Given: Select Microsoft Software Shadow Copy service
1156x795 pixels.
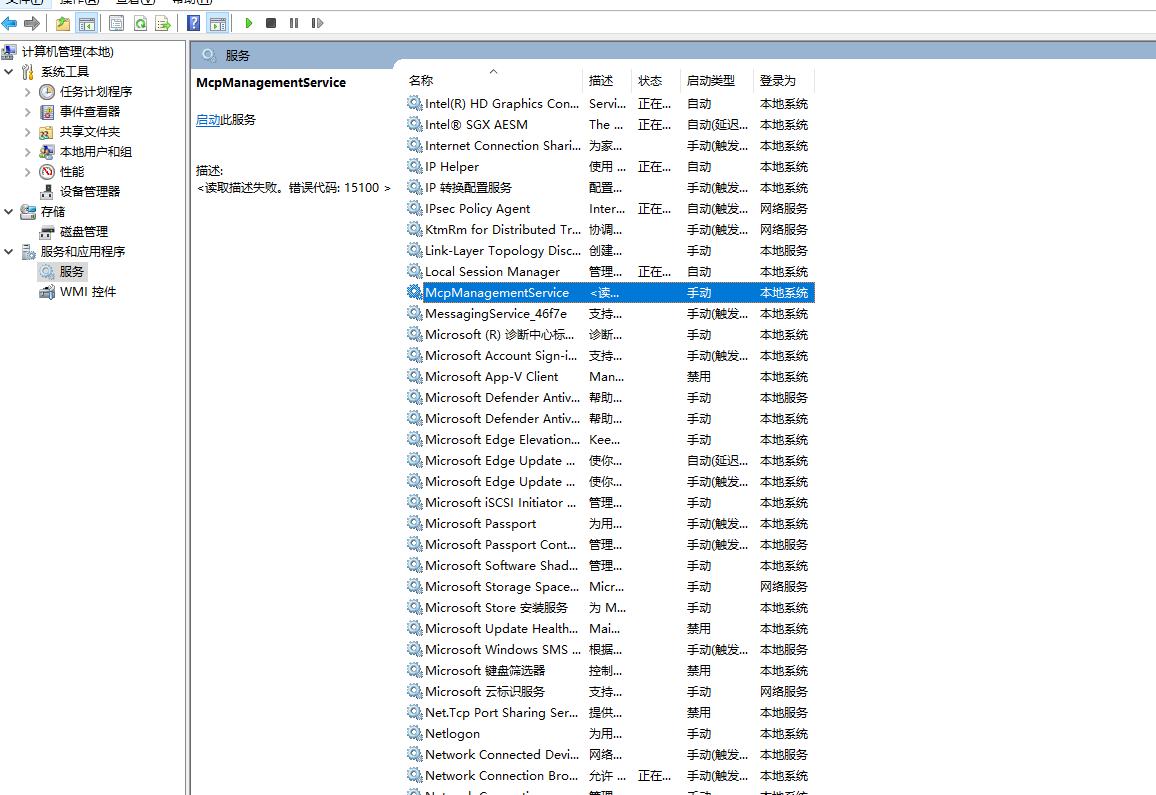Looking at the screenshot, I should (610, 566).
